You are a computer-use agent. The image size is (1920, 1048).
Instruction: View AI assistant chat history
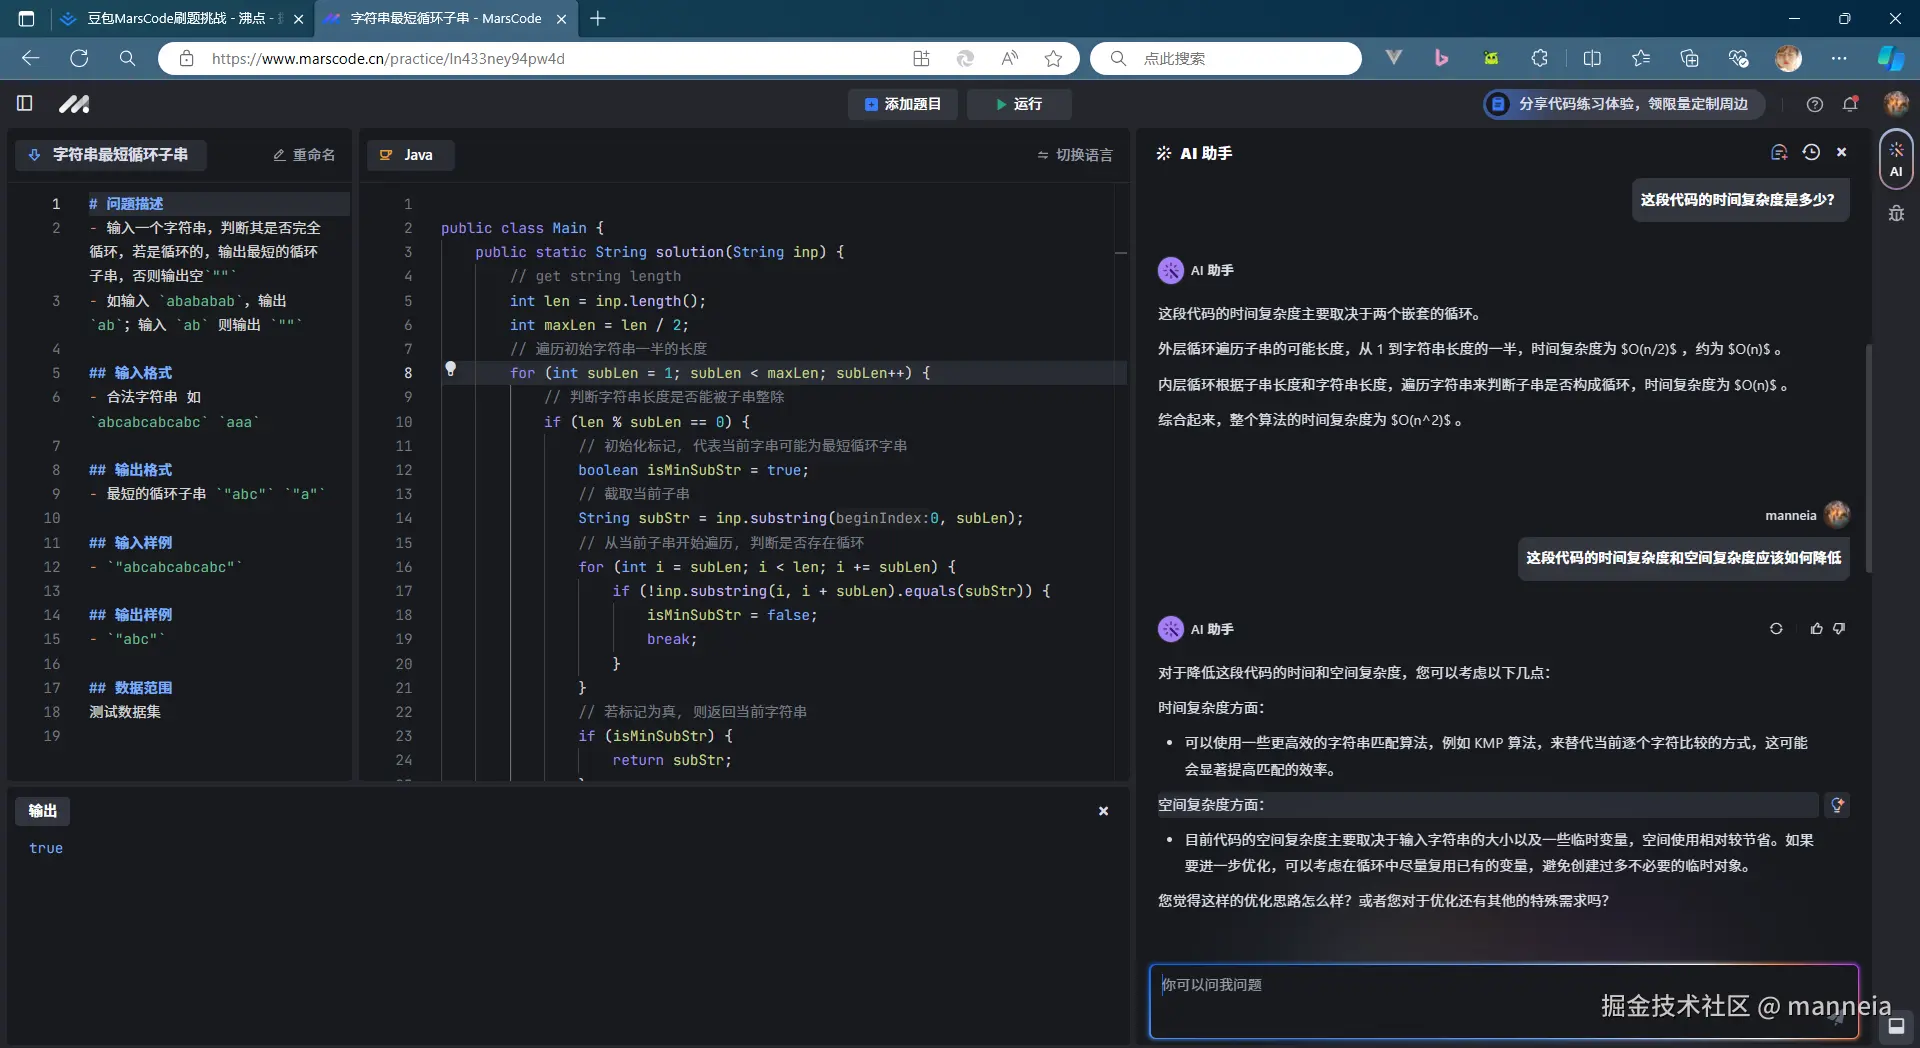1811,152
